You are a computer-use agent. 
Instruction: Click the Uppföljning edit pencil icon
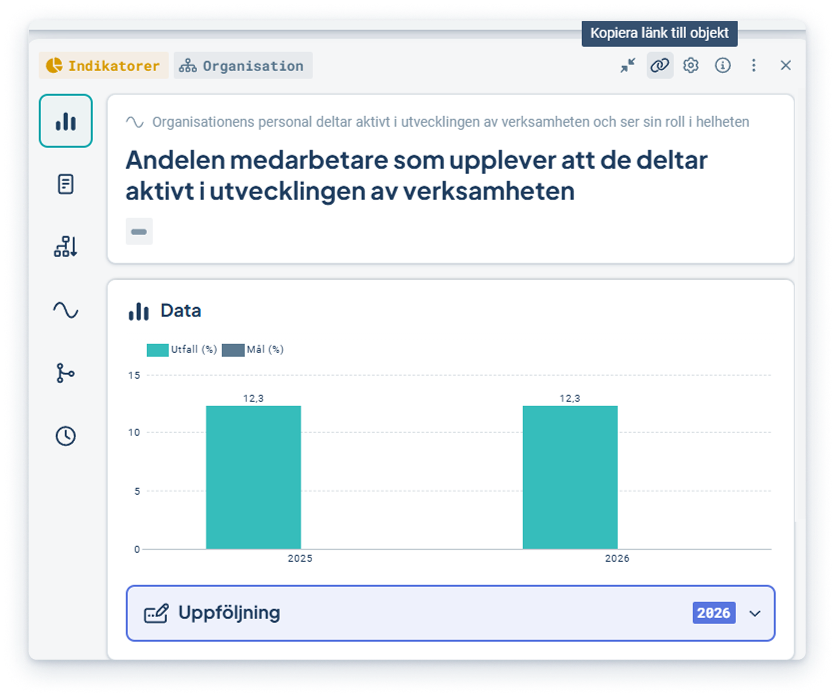156,613
